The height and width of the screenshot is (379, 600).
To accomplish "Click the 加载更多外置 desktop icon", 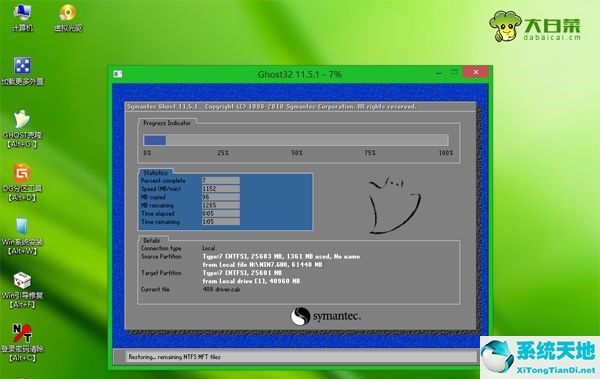I will [22, 71].
